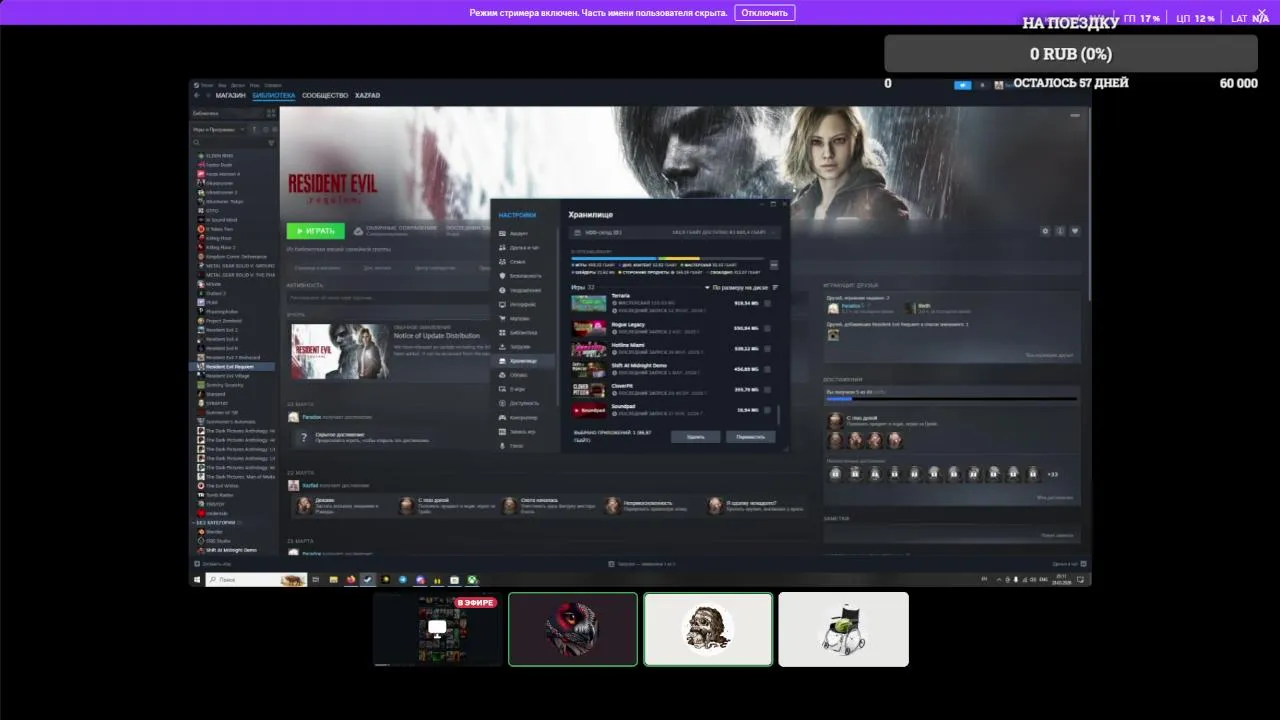The height and width of the screenshot is (720, 1280).
Task: Open Контроллер settings section
Action: click(524, 417)
